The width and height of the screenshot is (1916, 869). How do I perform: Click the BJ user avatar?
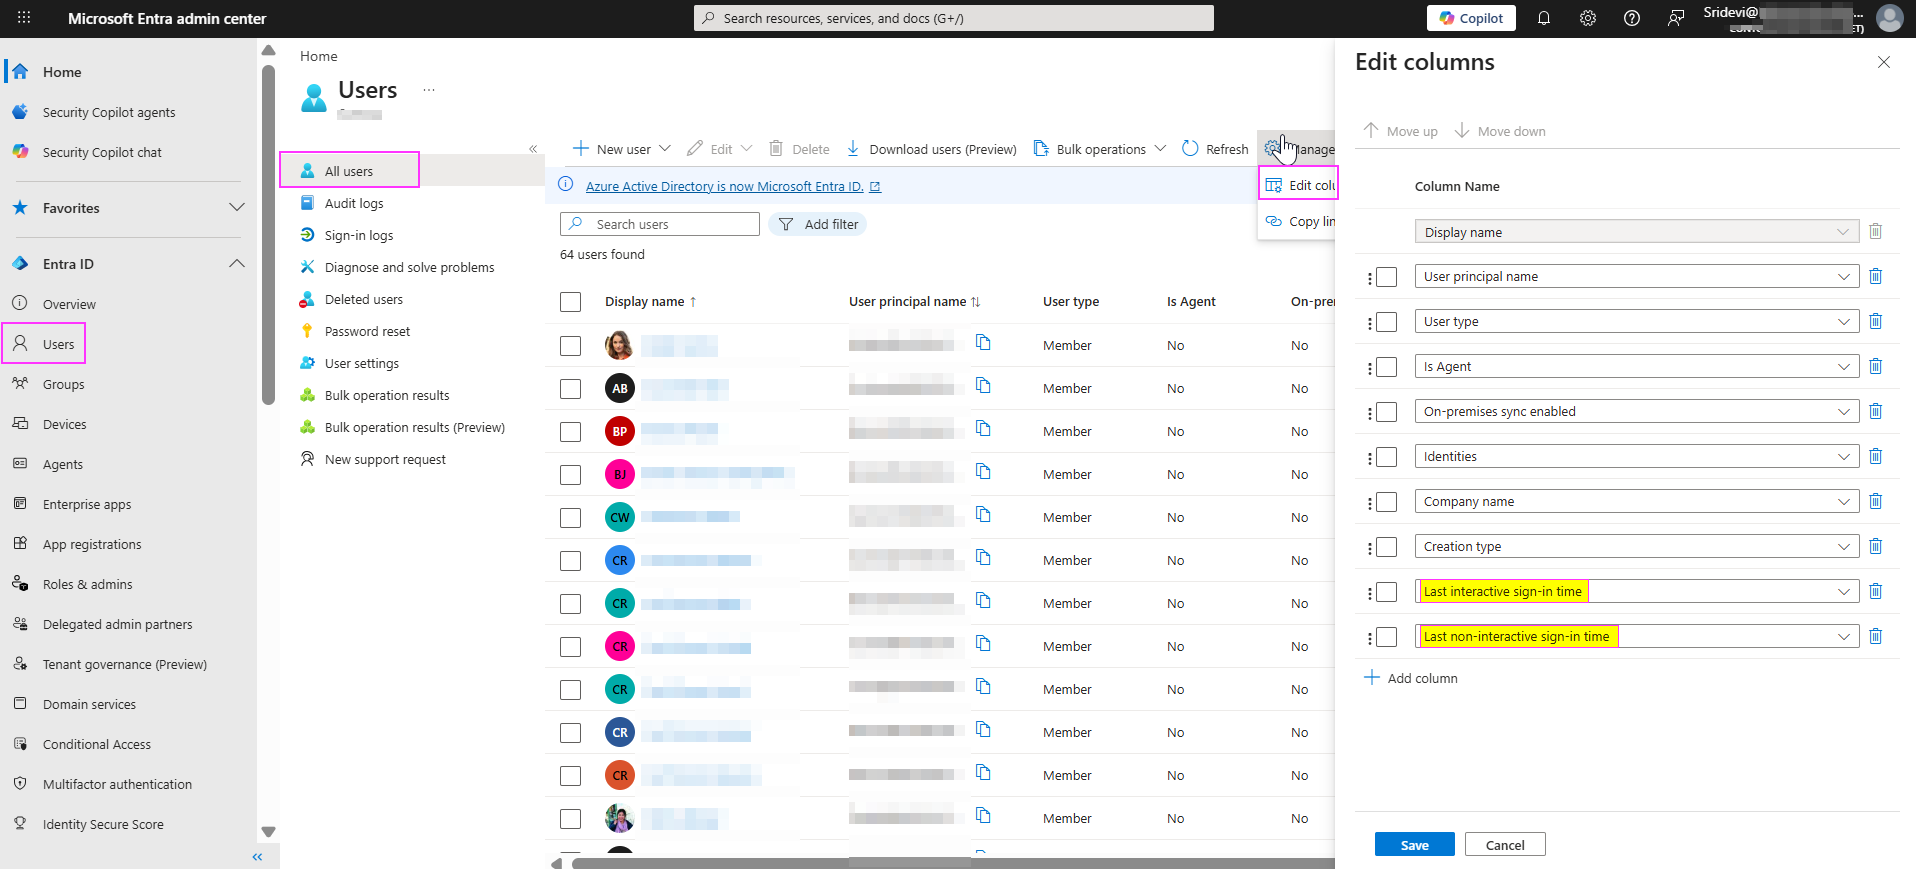click(x=620, y=474)
